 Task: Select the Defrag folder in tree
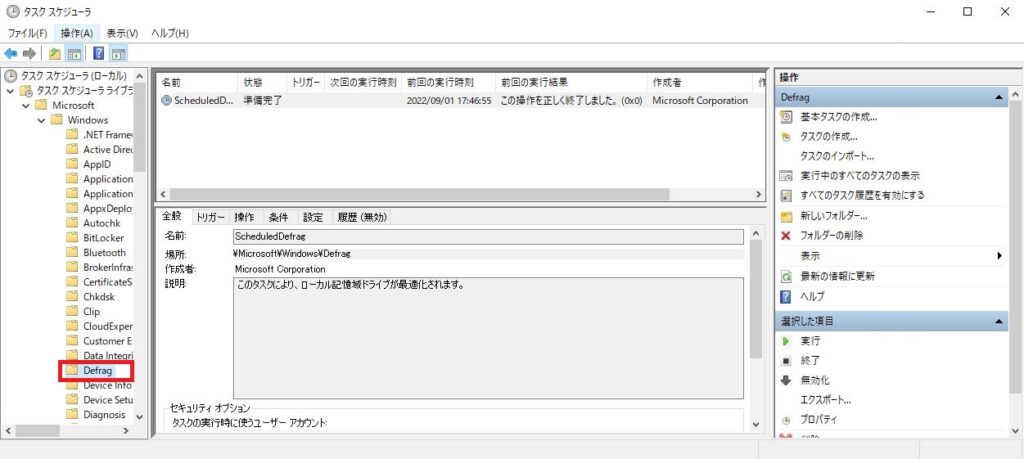tap(97, 371)
